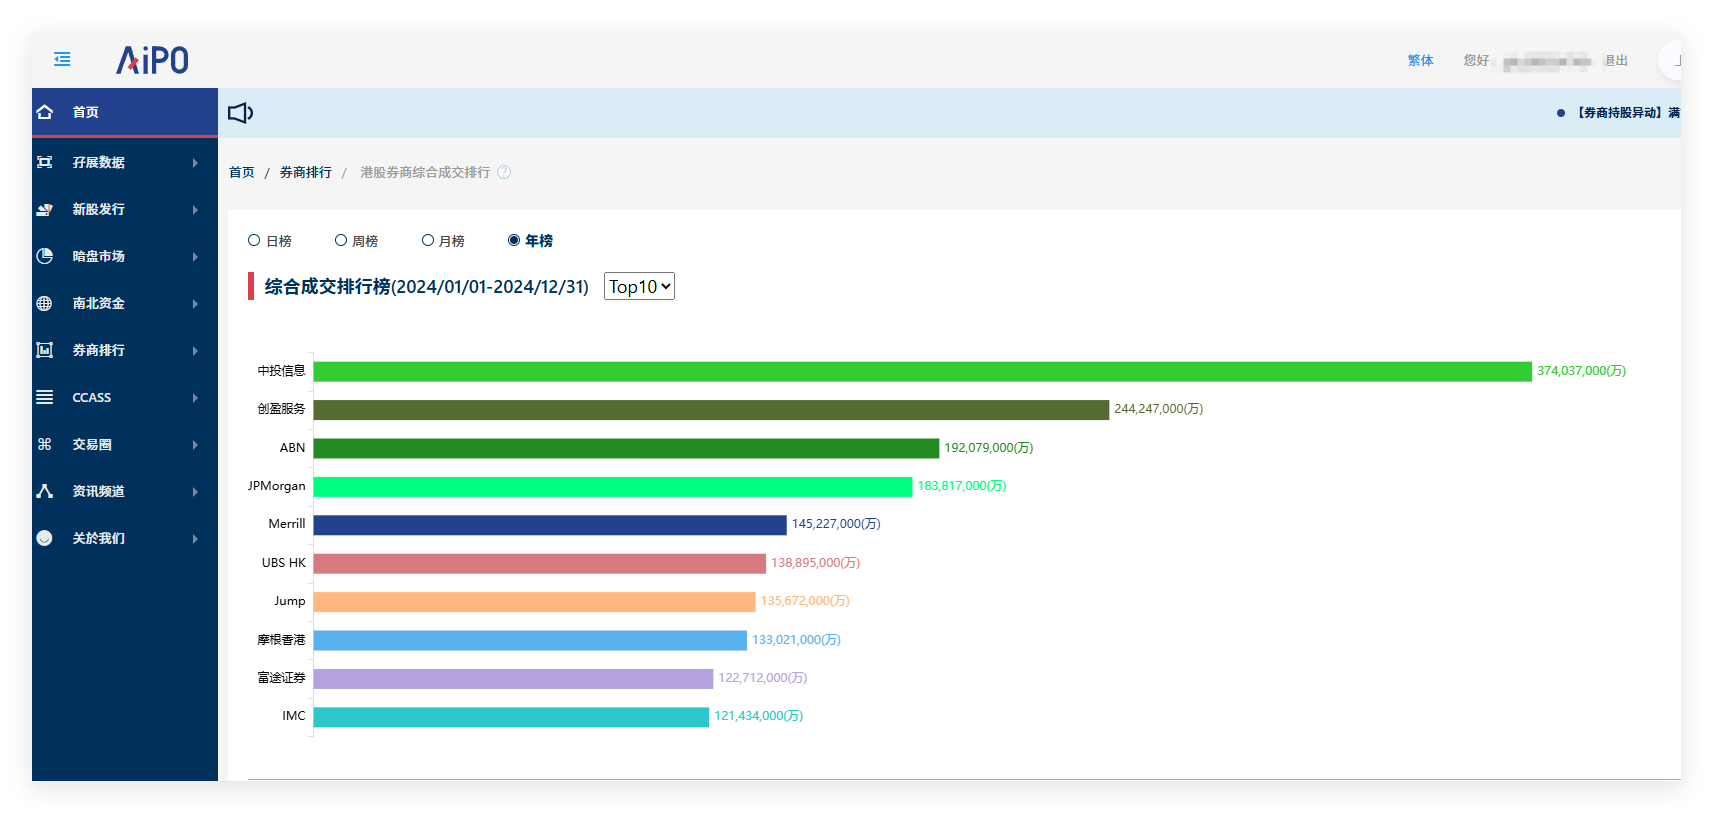Click the navy Merrill bar

click(550, 525)
